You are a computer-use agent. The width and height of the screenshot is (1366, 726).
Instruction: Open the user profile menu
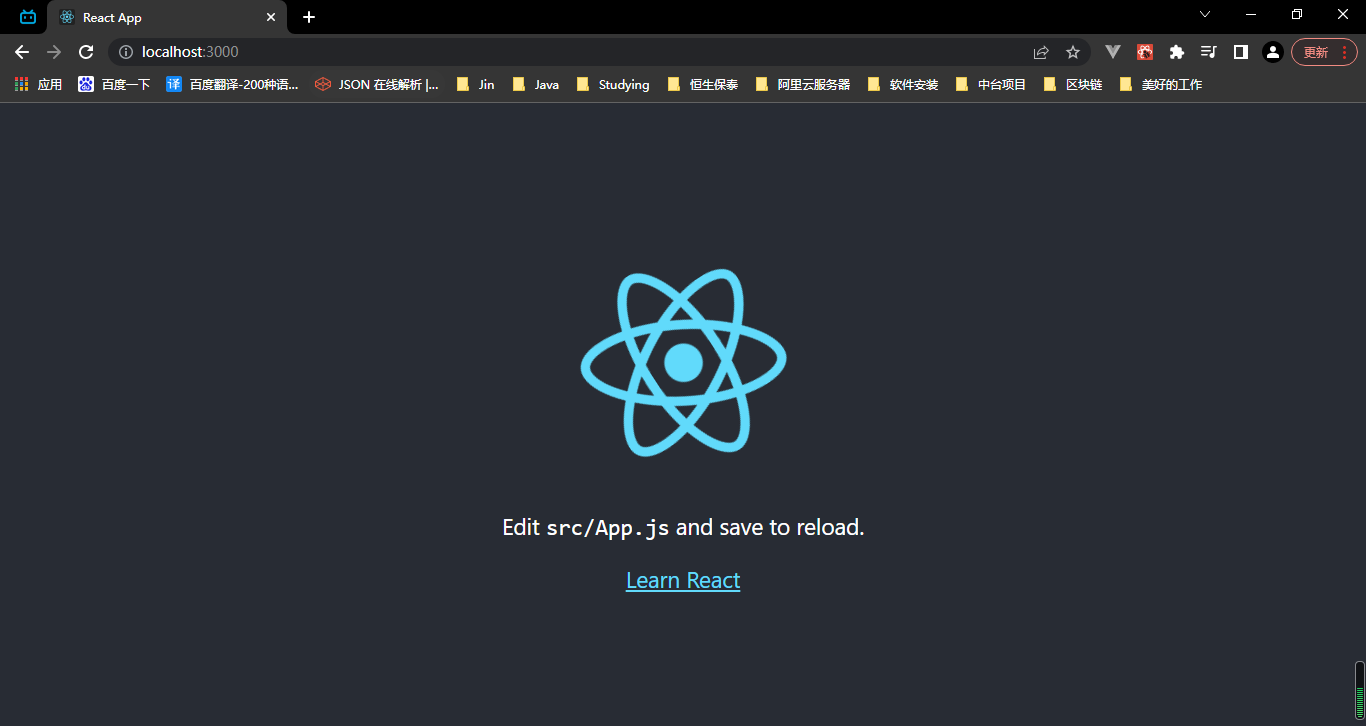(1272, 52)
